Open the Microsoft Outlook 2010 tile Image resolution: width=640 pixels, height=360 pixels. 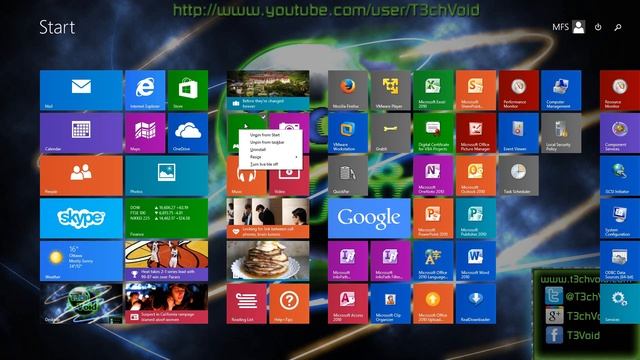tap(476, 176)
